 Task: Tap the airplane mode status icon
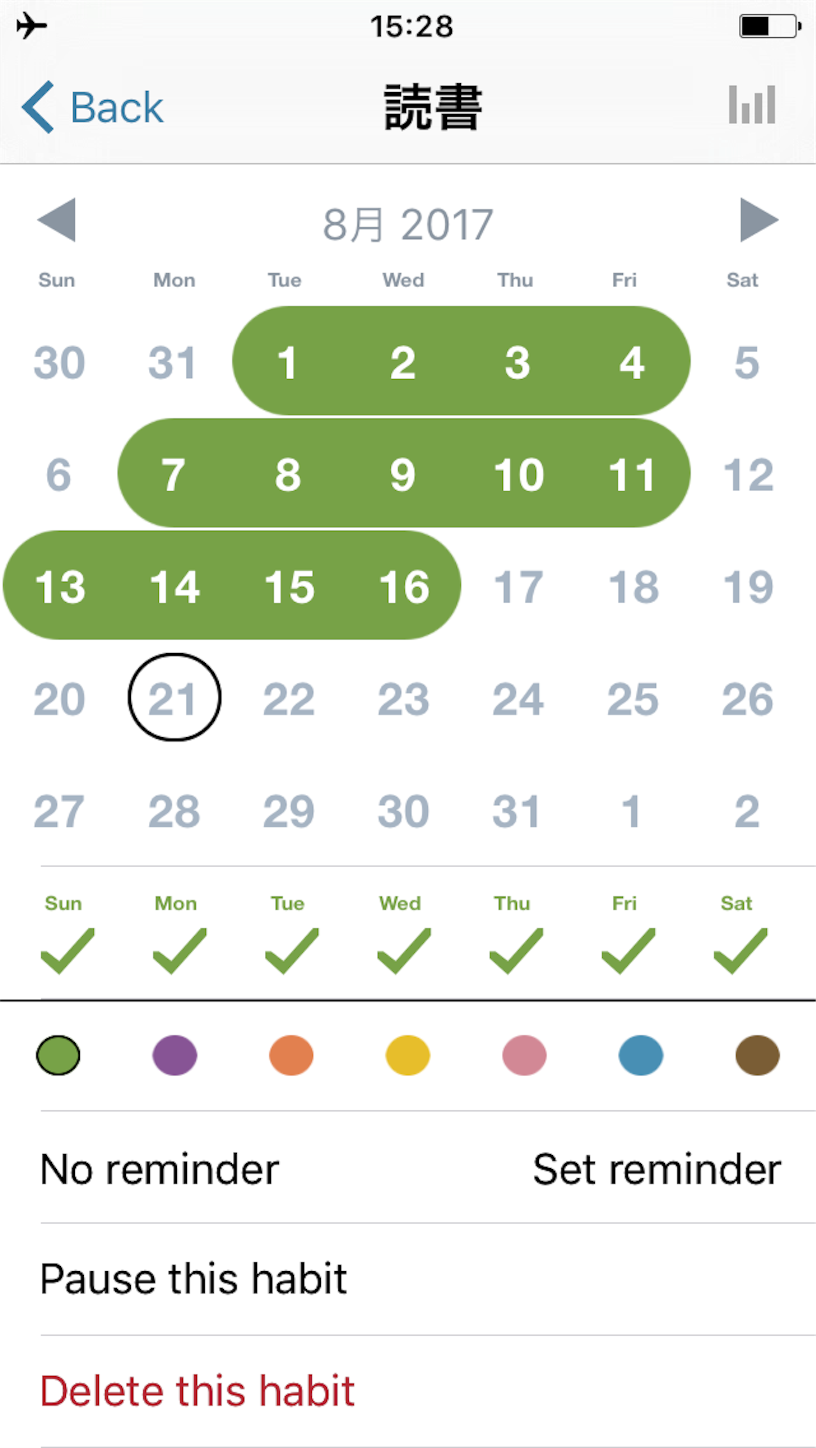pyautogui.click(x=32, y=26)
